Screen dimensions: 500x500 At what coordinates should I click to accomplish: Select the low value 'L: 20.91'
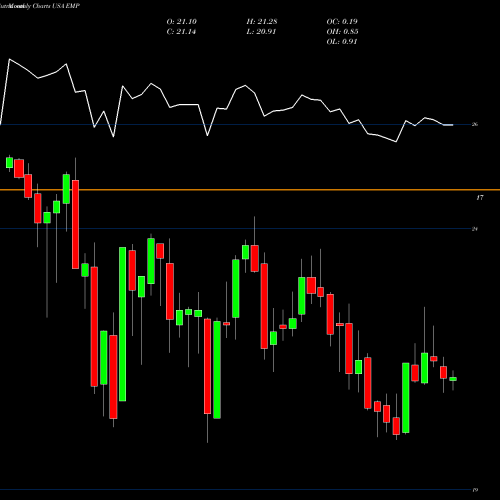point(261,31)
